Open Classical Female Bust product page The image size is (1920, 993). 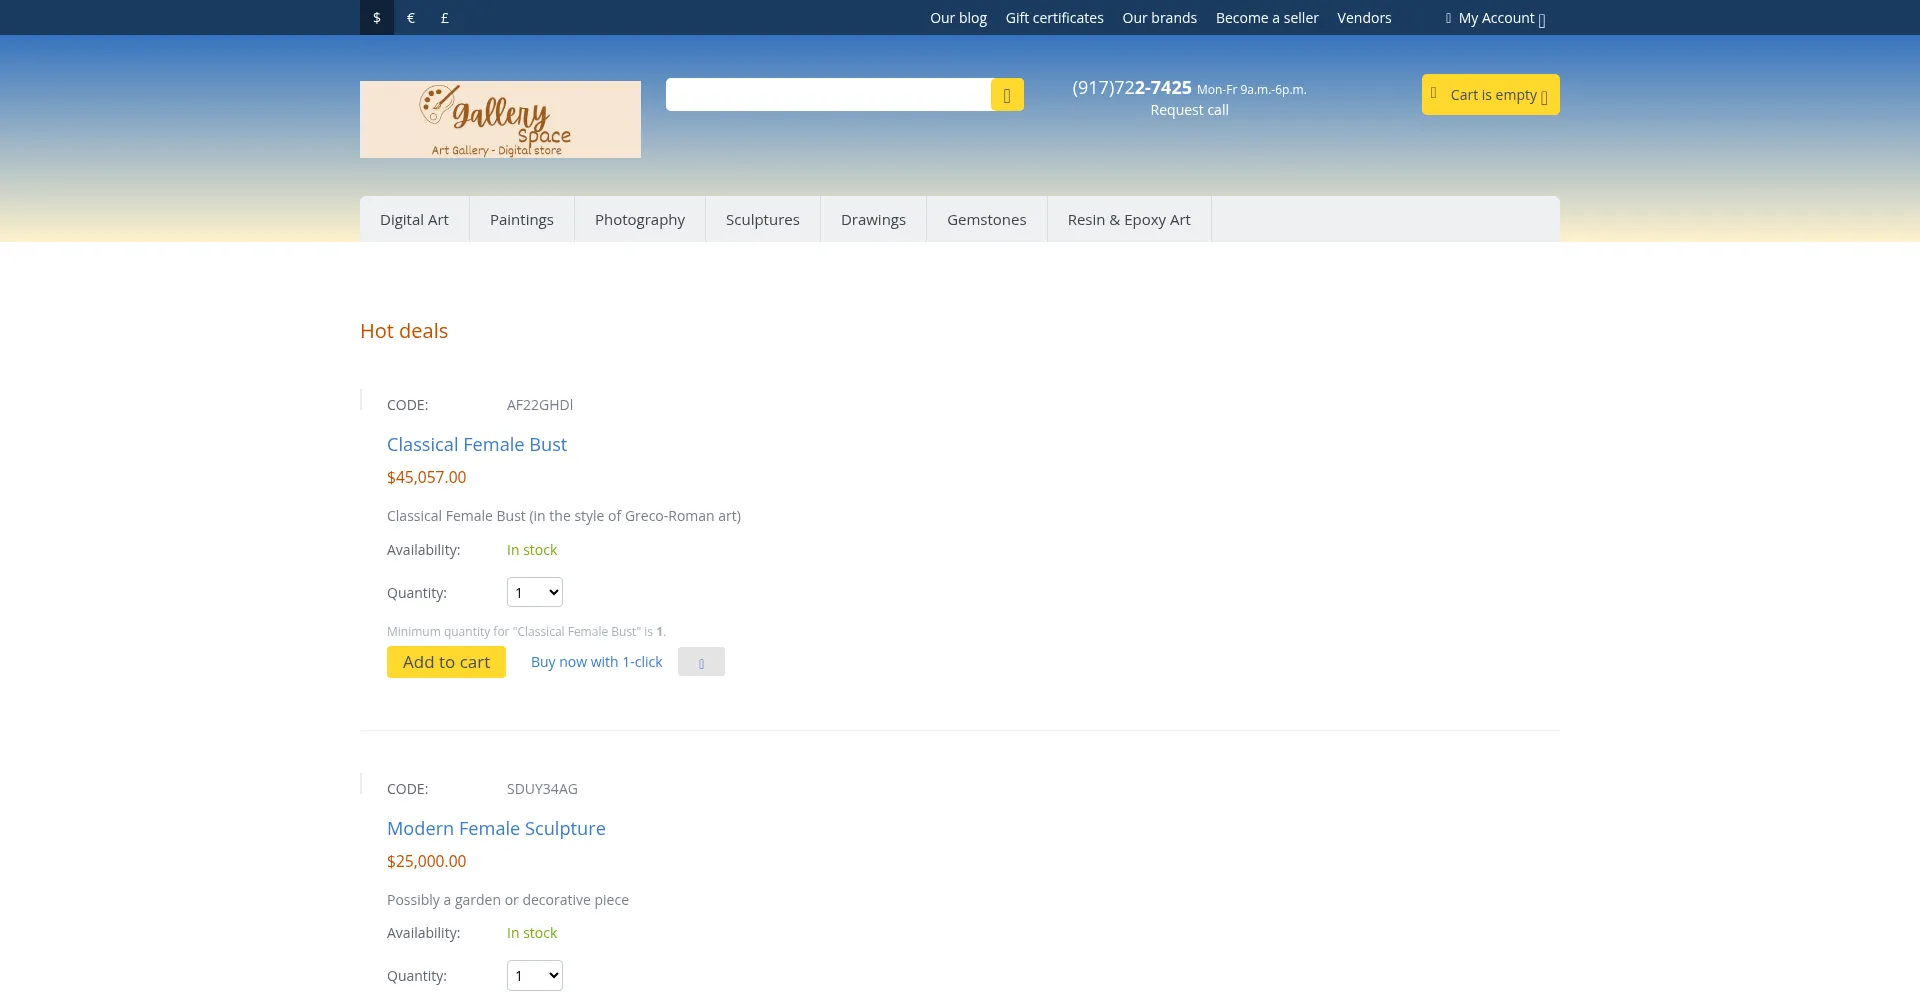pyautogui.click(x=477, y=445)
